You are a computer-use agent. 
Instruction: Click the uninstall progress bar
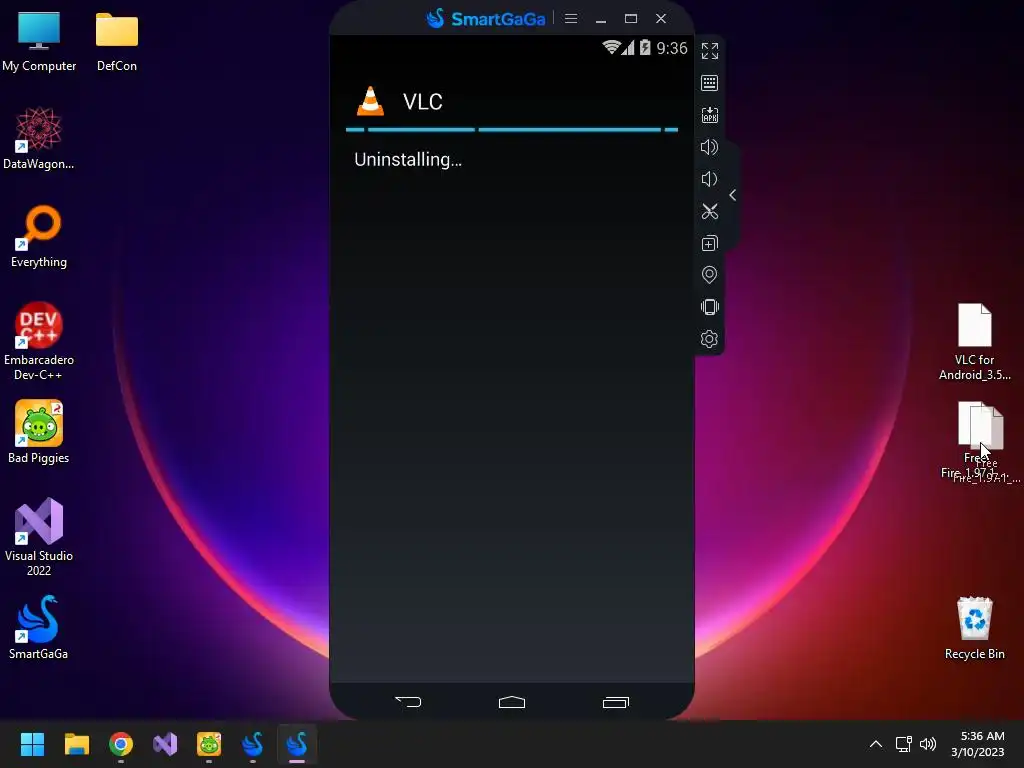coord(512,130)
